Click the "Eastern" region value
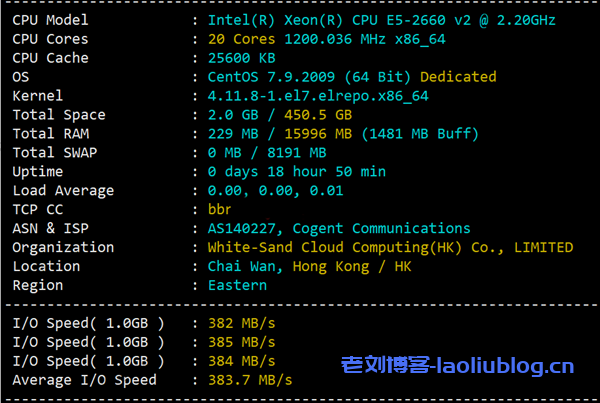The width and height of the screenshot is (600, 403). pyautogui.click(x=237, y=286)
